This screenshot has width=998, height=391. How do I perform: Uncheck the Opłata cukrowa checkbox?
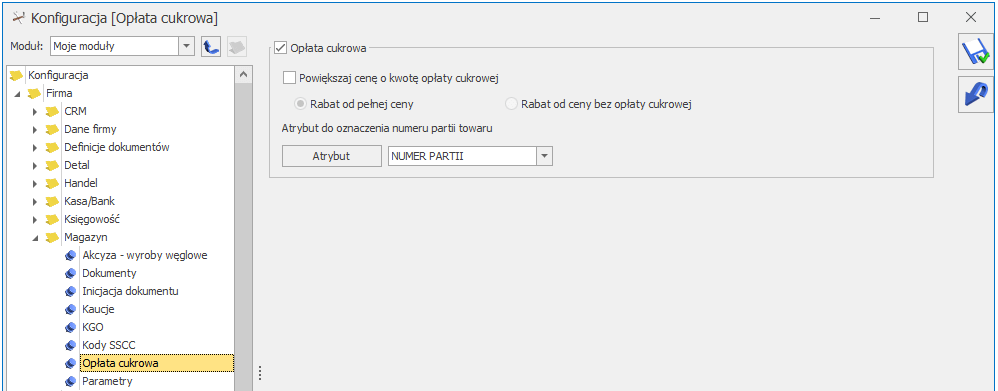[281, 47]
